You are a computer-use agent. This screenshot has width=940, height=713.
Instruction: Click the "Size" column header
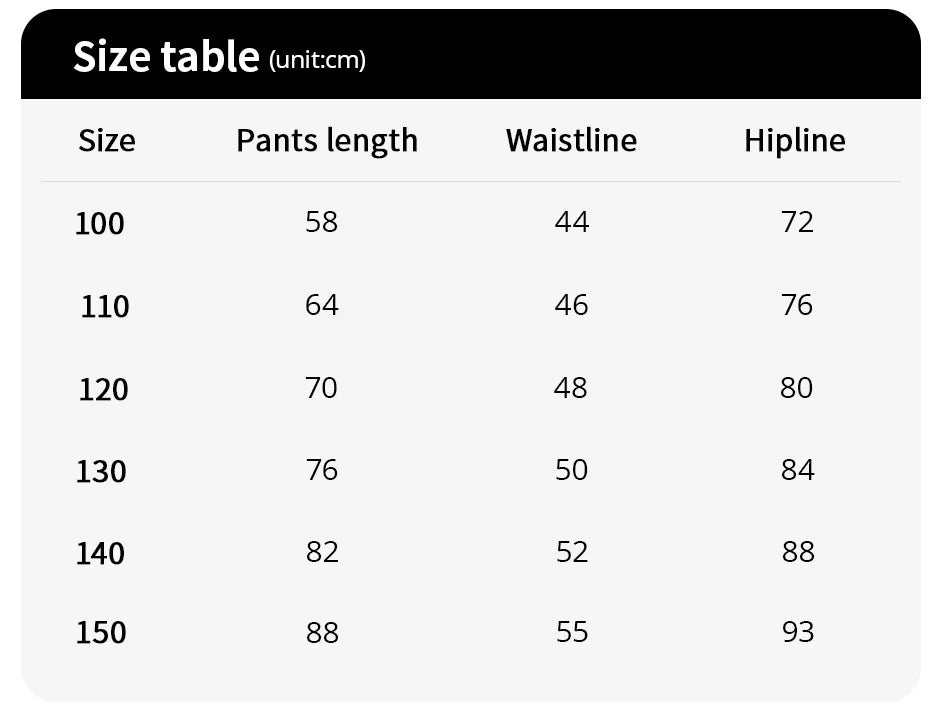106,140
